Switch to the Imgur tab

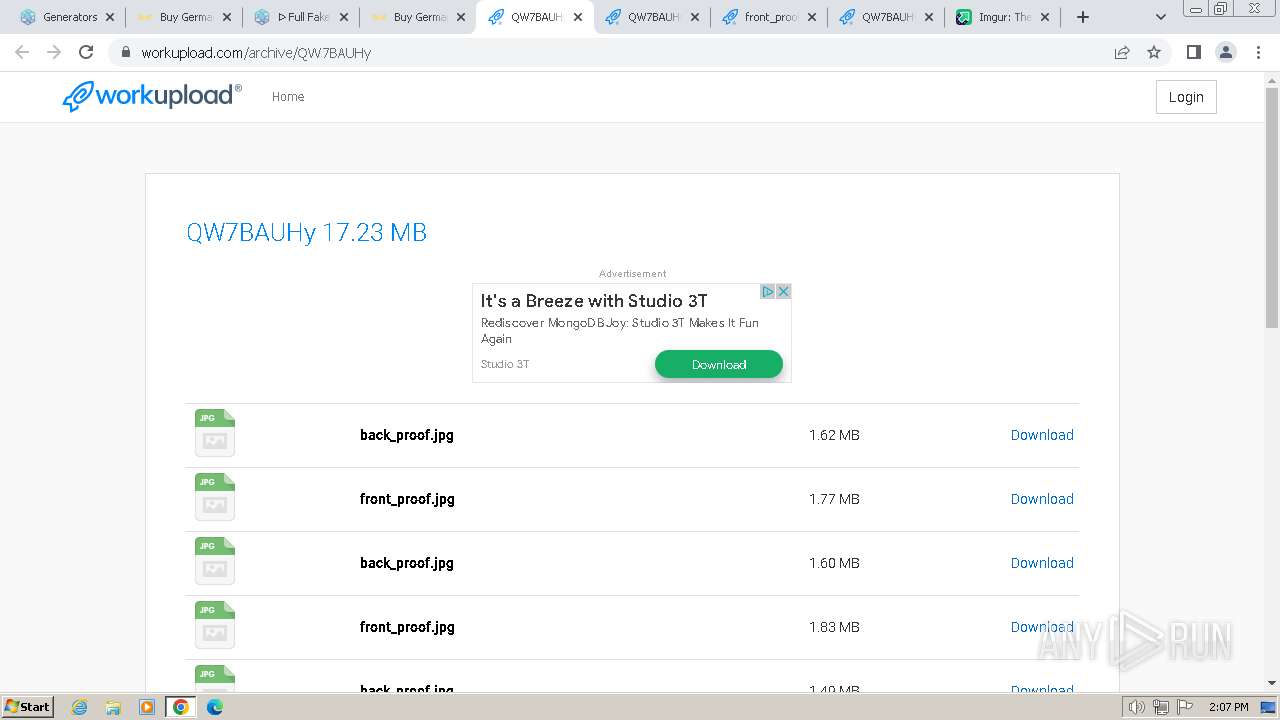click(1003, 17)
